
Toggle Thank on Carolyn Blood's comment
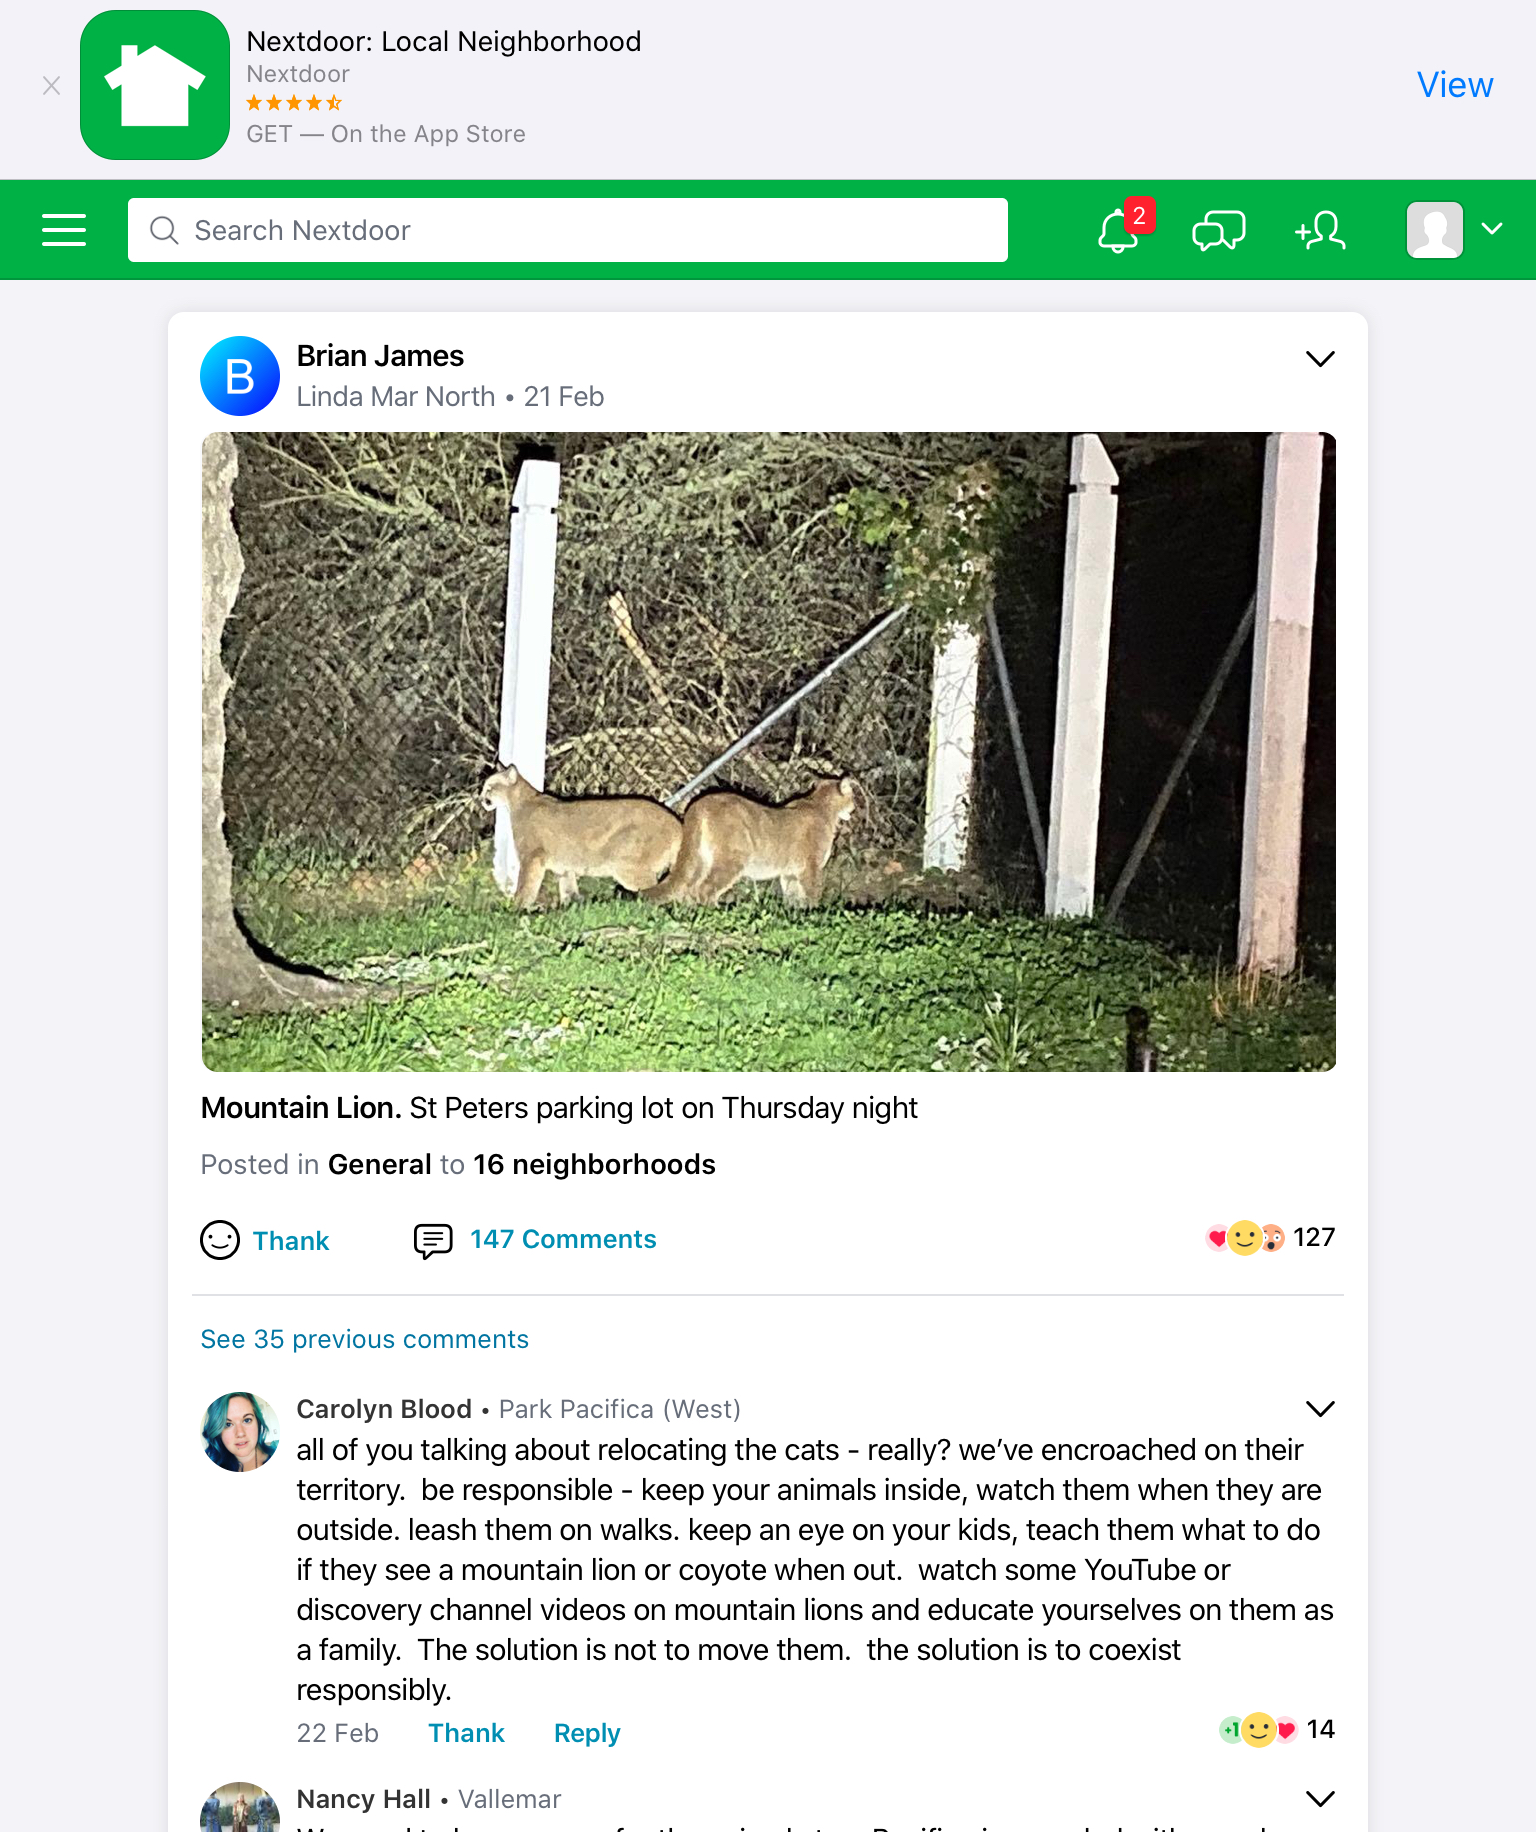466,1733
